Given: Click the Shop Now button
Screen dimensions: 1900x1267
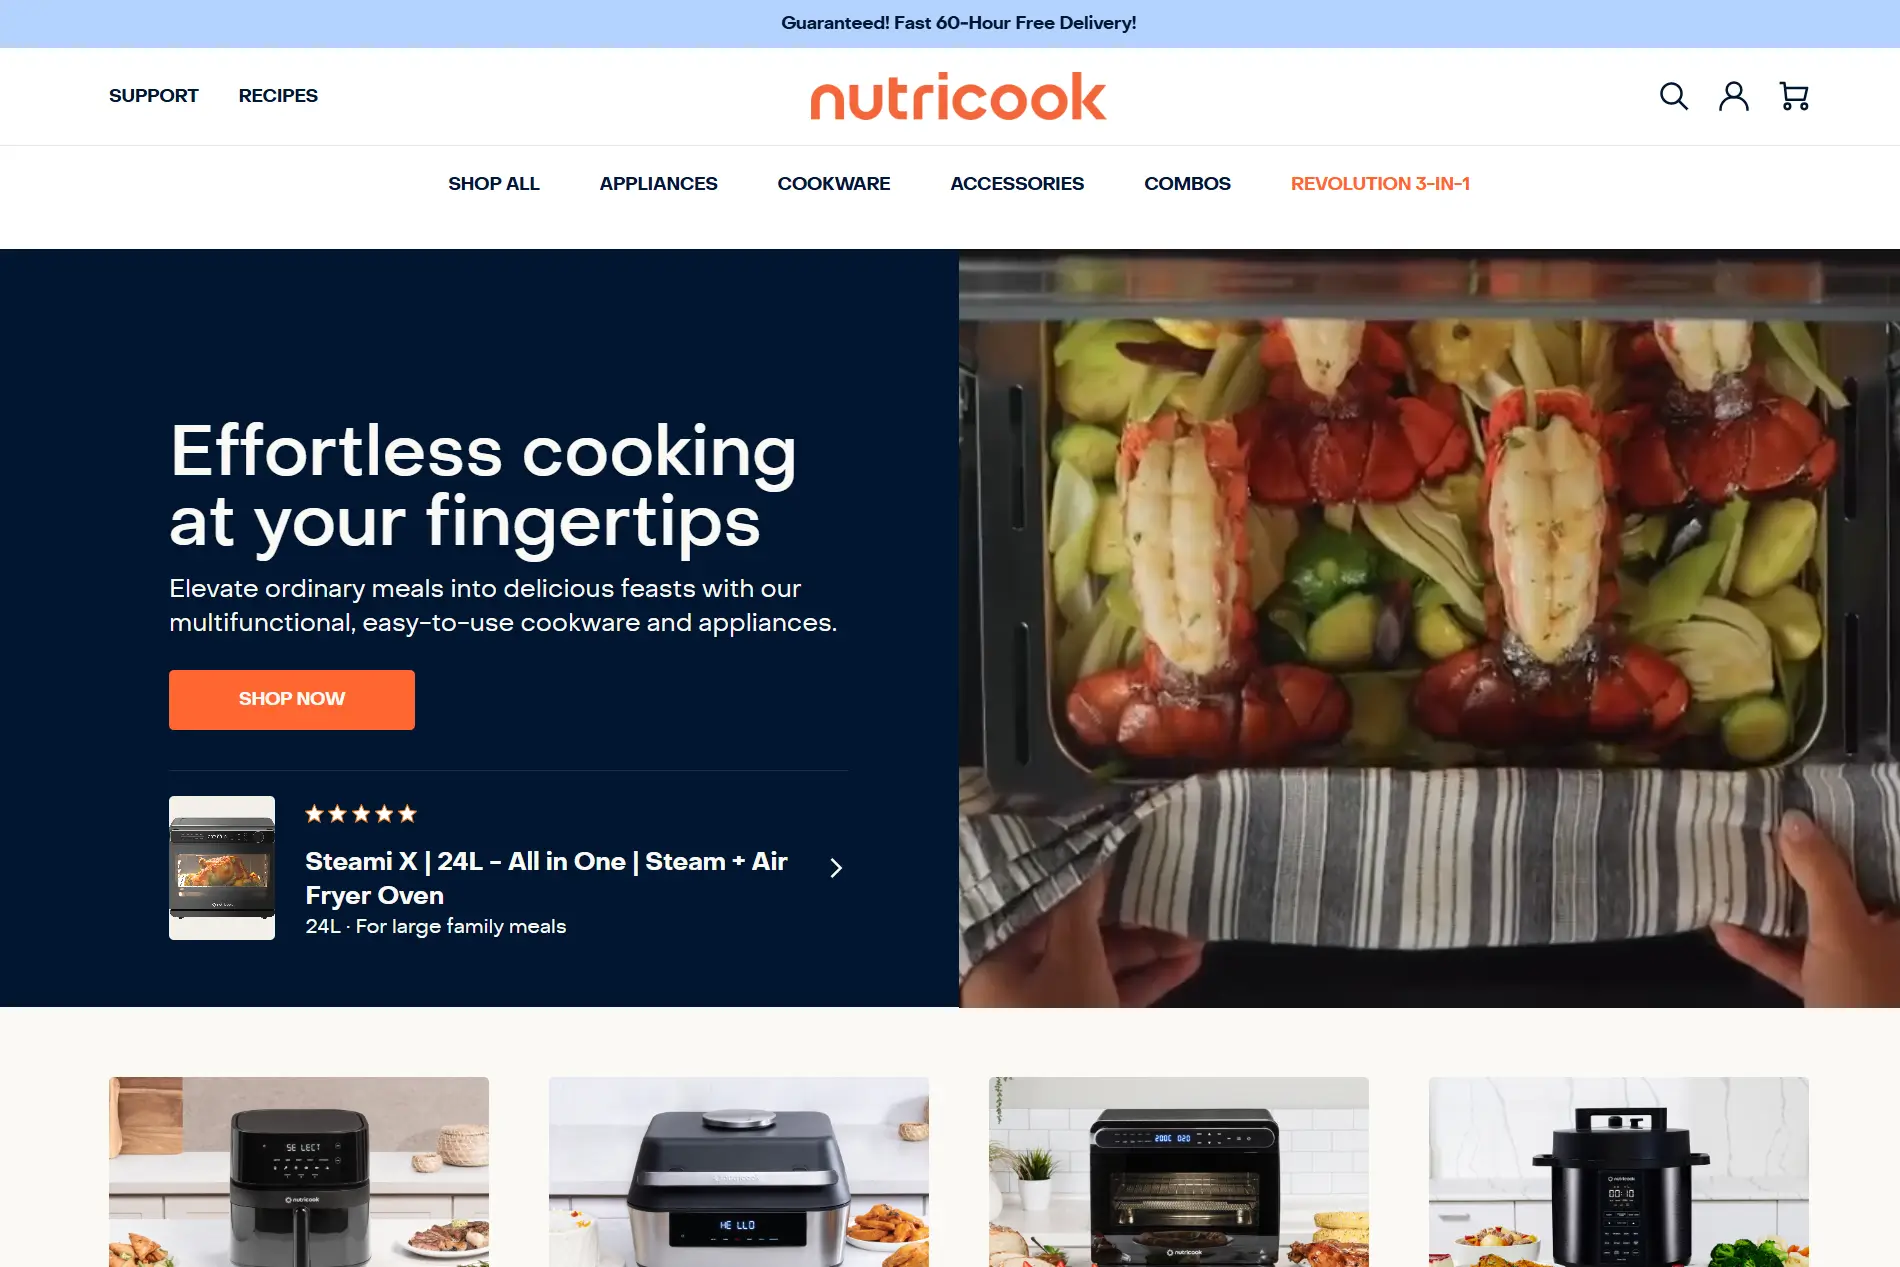Looking at the screenshot, I should coord(292,699).
